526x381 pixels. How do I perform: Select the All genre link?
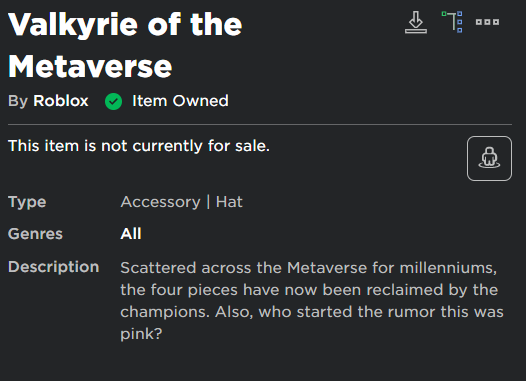(131, 234)
